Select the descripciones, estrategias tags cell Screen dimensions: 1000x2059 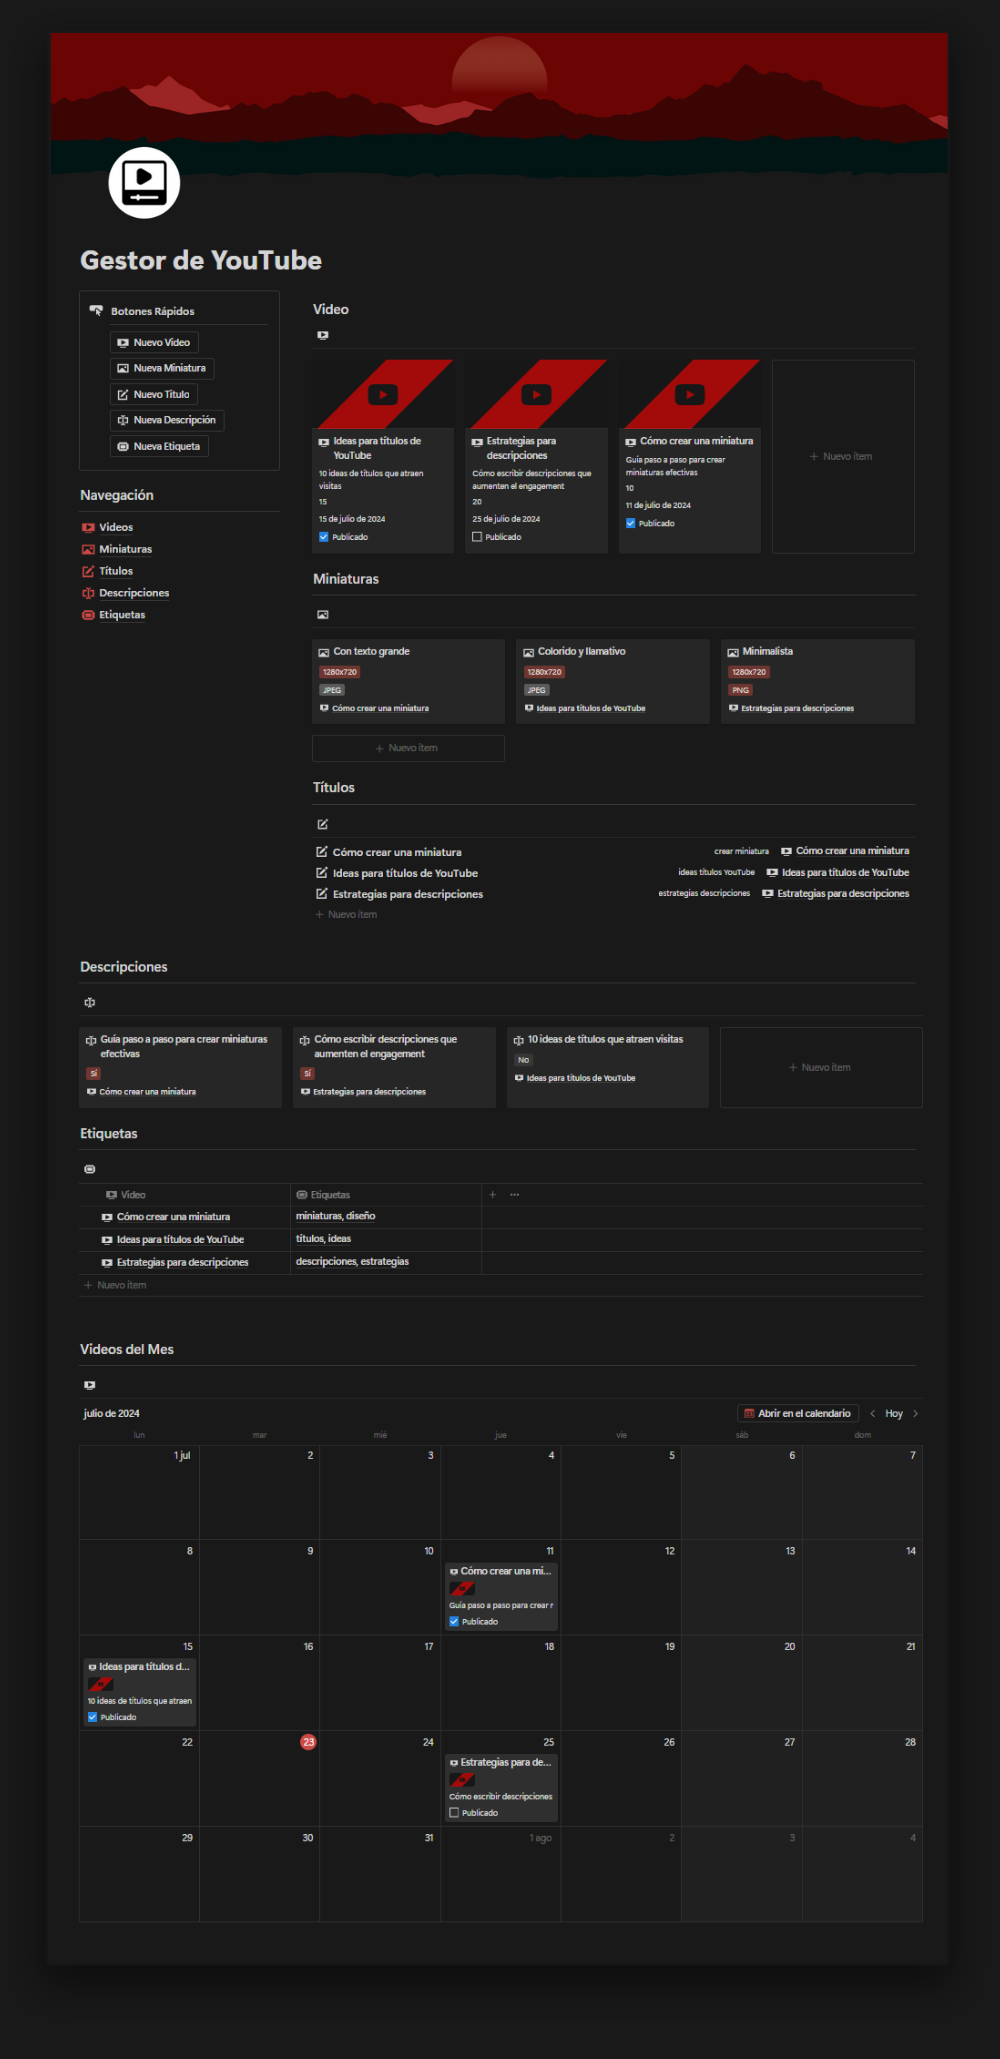pos(386,1262)
